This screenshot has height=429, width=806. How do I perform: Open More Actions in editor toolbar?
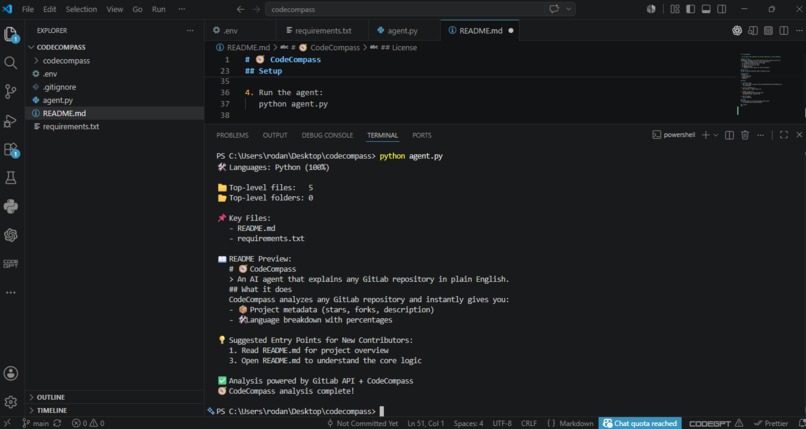798,31
